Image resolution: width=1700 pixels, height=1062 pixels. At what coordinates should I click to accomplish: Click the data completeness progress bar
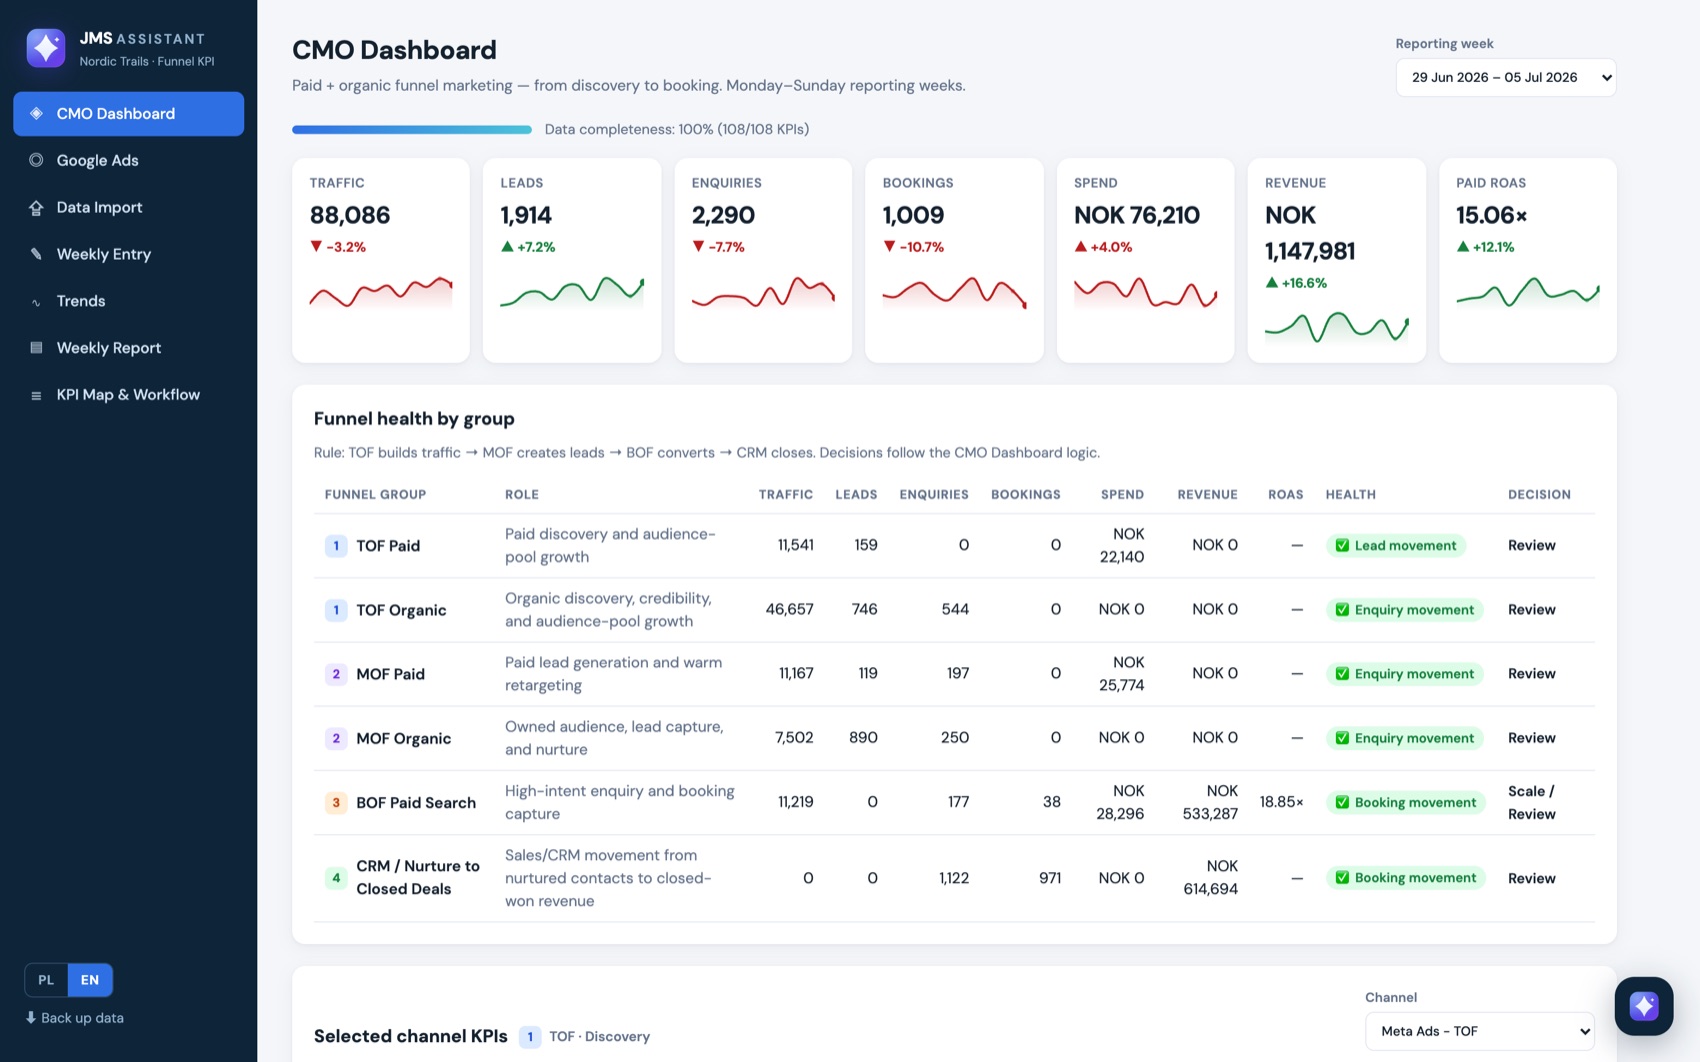(412, 129)
